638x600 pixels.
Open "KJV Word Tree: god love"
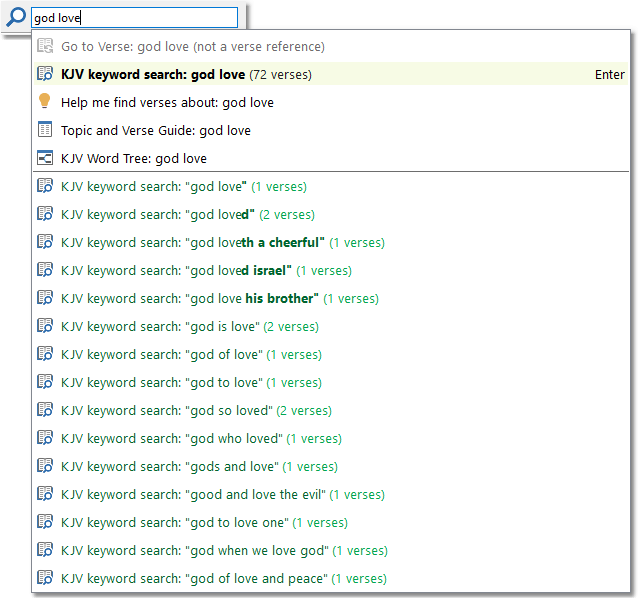pos(330,158)
